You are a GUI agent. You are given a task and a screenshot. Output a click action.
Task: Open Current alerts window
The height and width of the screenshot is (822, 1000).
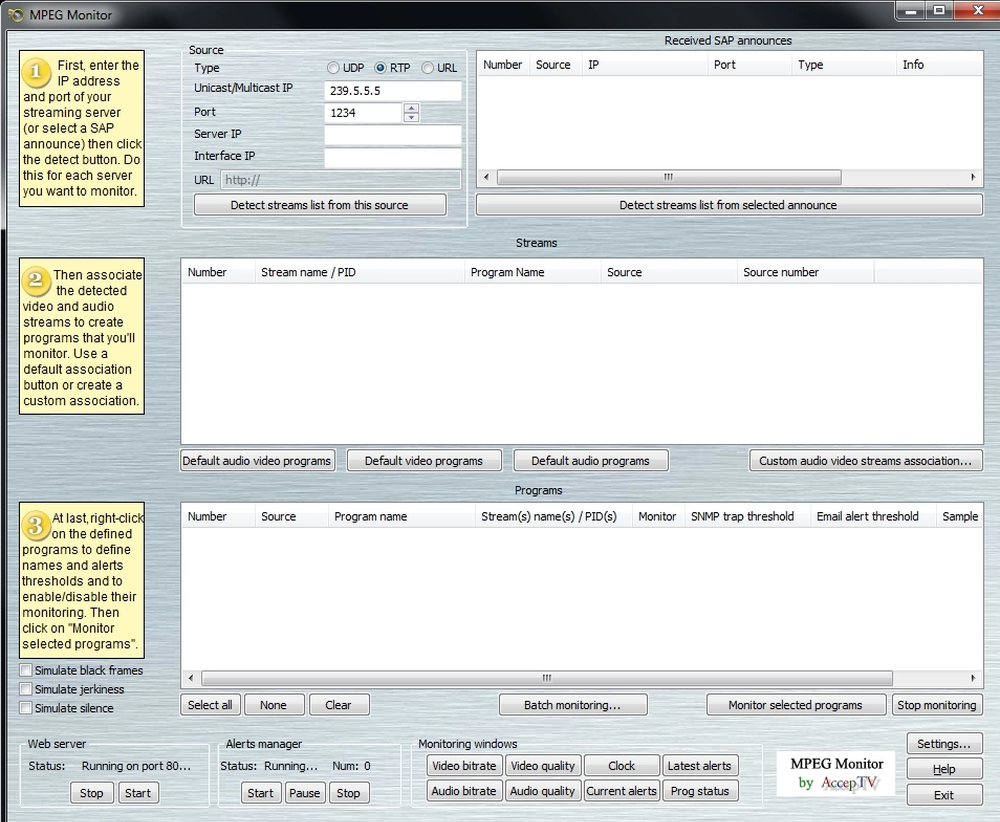click(x=622, y=791)
